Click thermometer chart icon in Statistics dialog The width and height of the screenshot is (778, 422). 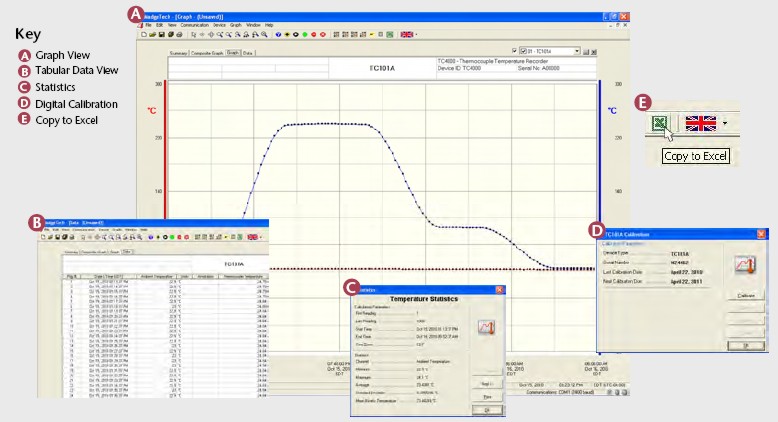(x=486, y=327)
